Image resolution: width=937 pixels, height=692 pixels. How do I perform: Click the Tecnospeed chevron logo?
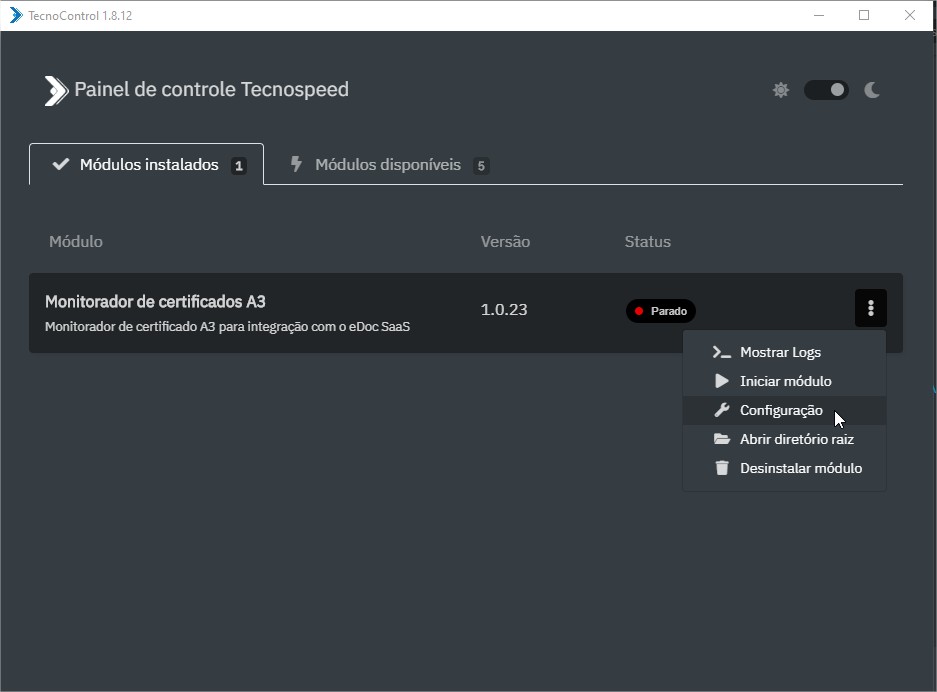pos(56,91)
